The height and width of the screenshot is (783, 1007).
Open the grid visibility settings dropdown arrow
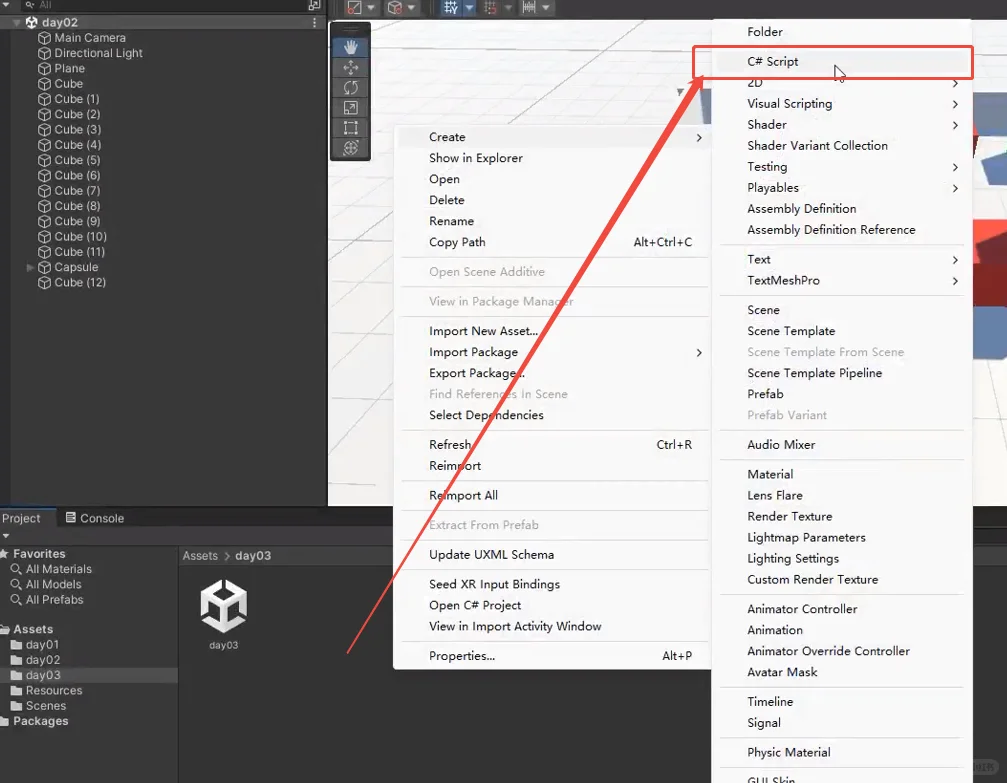469,8
